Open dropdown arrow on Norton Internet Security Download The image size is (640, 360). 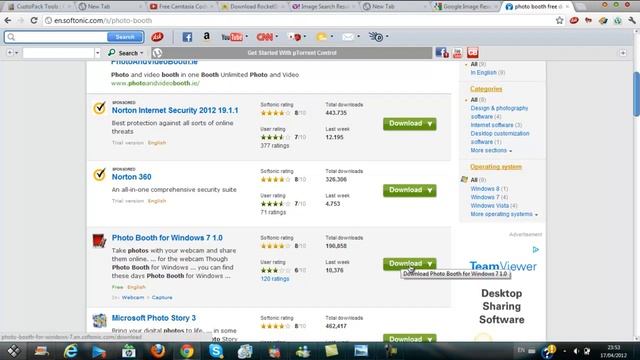click(430, 124)
